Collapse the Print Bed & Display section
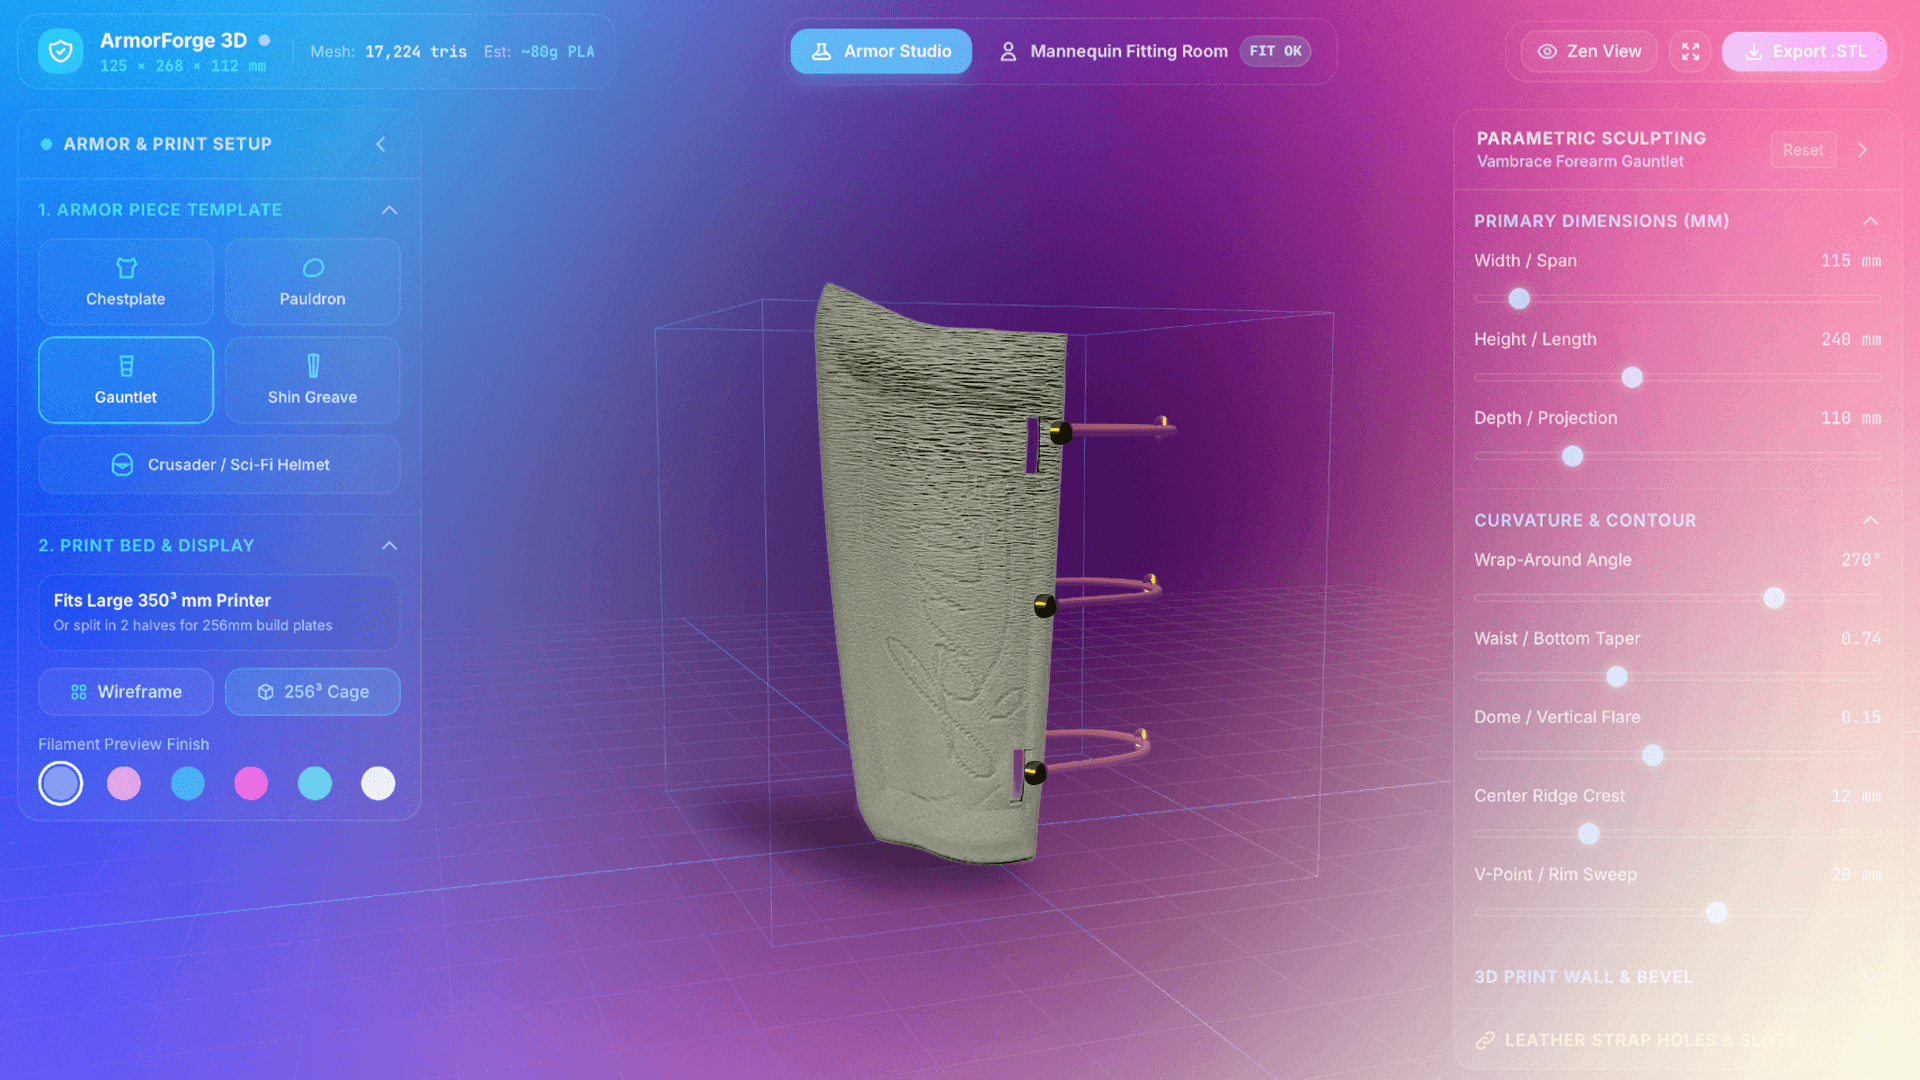The height and width of the screenshot is (1080, 1920). click(x=390, y=546)
